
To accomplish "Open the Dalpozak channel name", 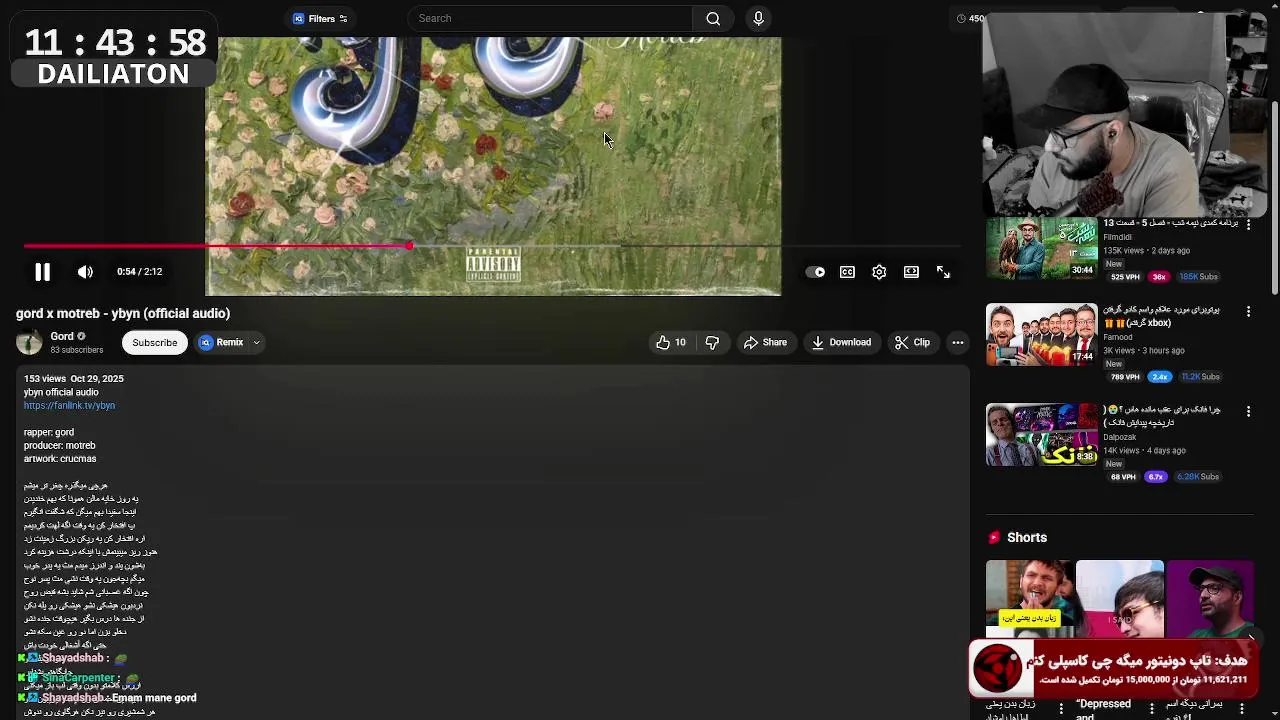I will click(x=1119, y=437).
